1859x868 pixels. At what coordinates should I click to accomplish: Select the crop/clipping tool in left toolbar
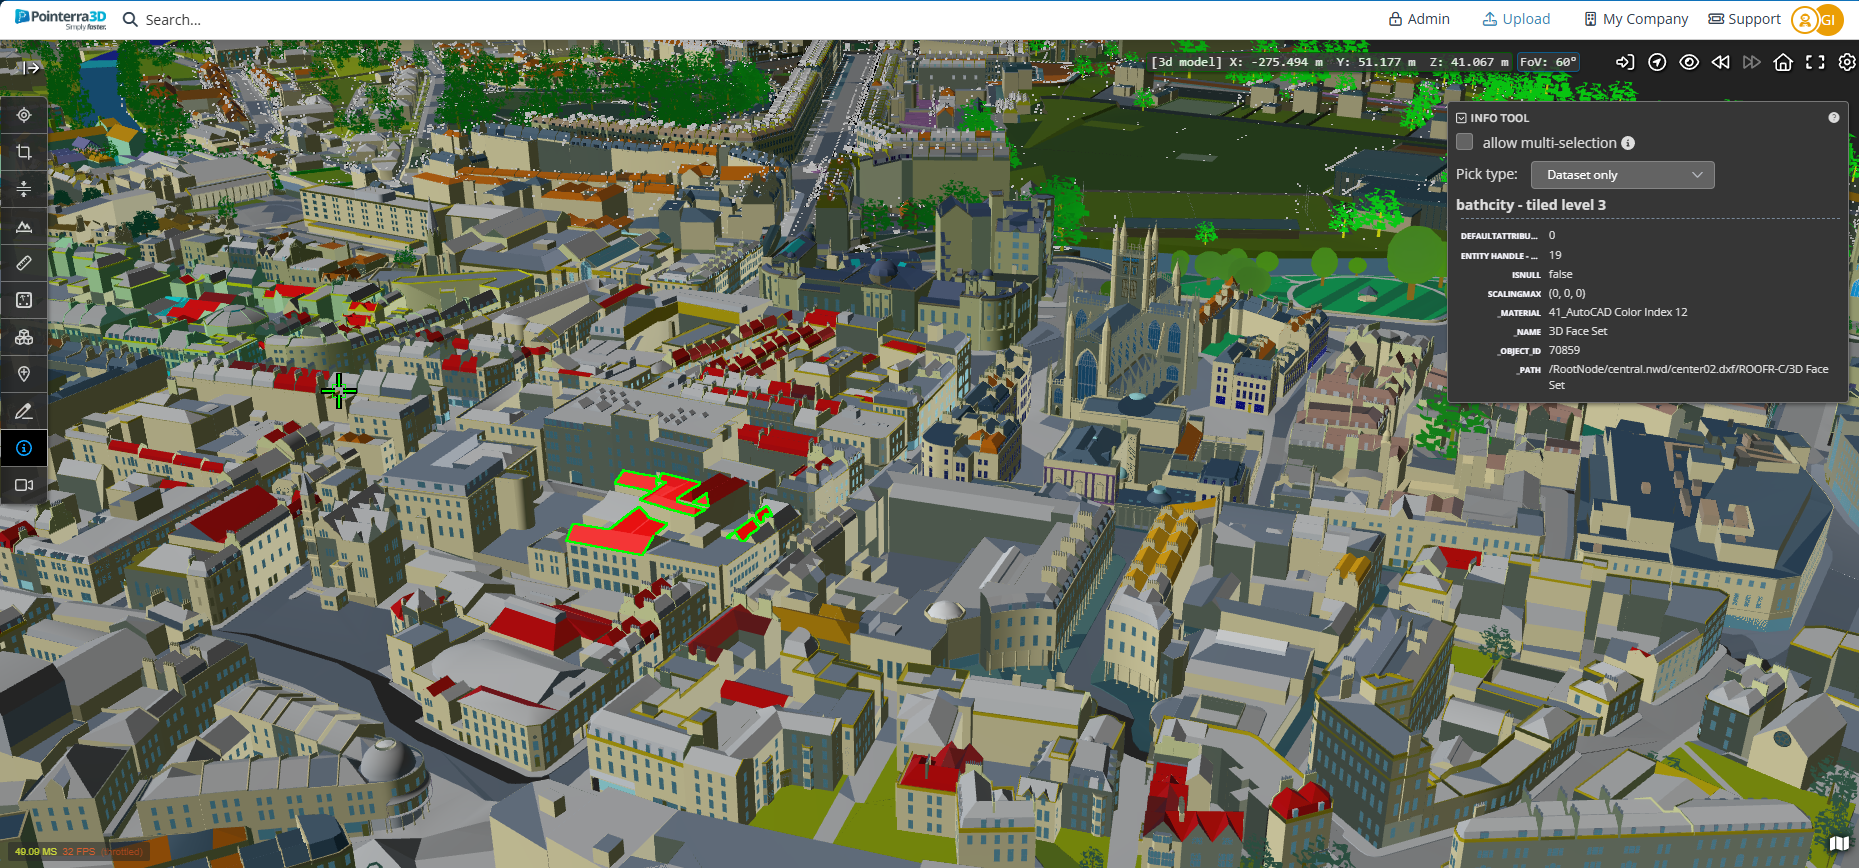point(24,152)
